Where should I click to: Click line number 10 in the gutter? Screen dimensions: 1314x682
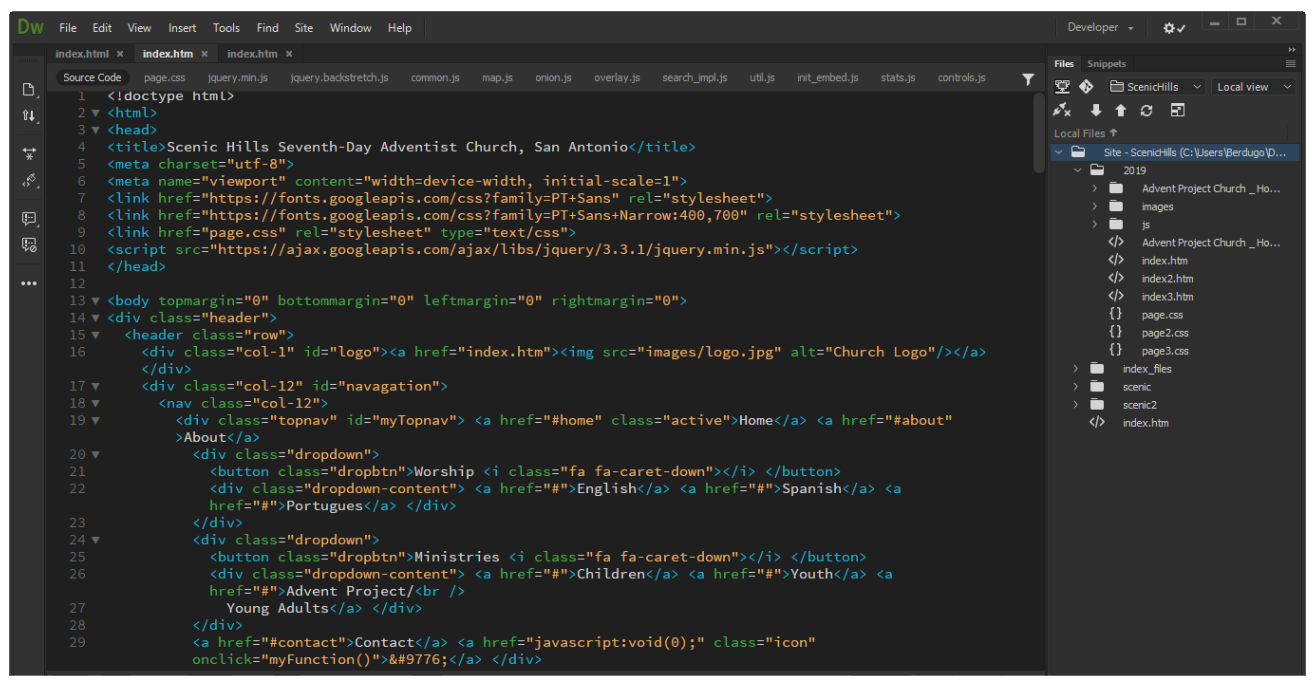coord(77,249)
